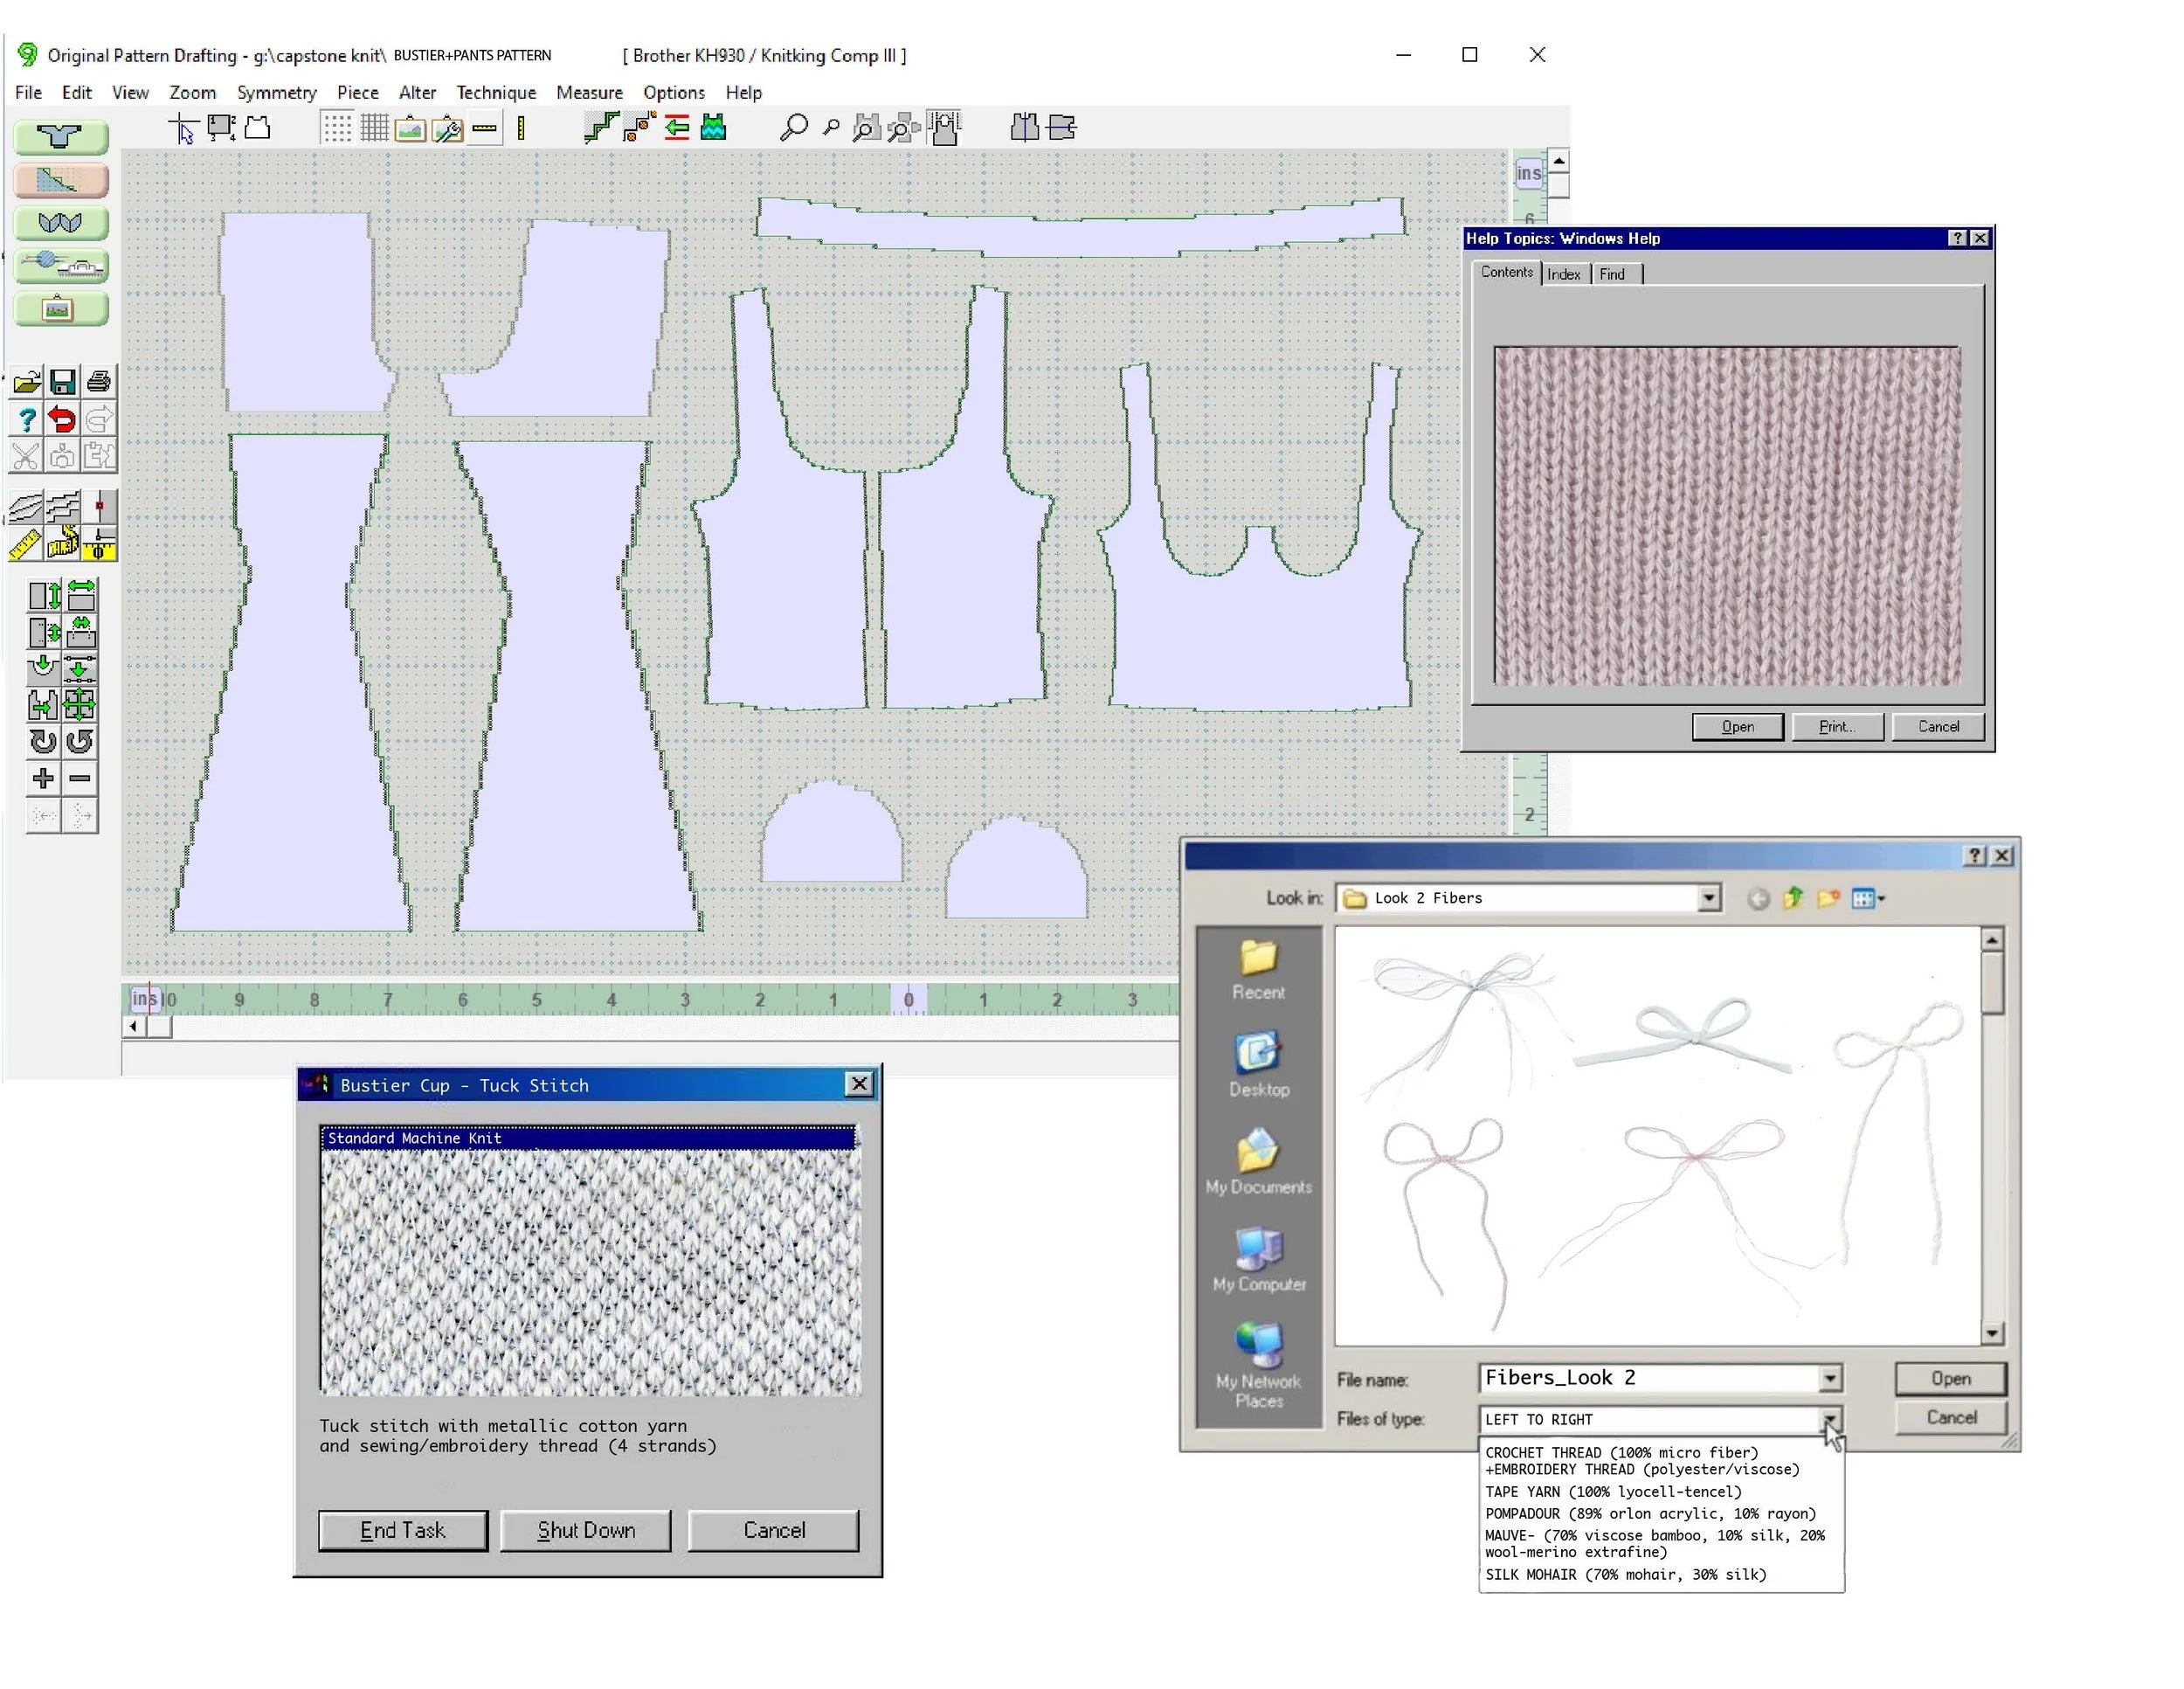The height and width of the screenshot is (1689, 2184).
Task: Click the file dialog vertical scrollbar thumb
Action: point(1991,982)
